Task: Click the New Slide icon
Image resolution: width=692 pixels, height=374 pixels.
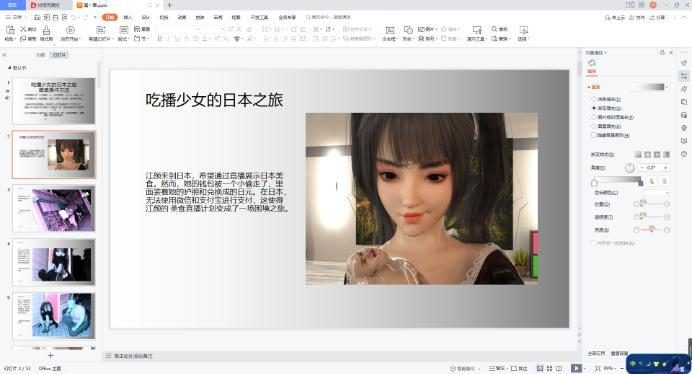Action: 101,30
